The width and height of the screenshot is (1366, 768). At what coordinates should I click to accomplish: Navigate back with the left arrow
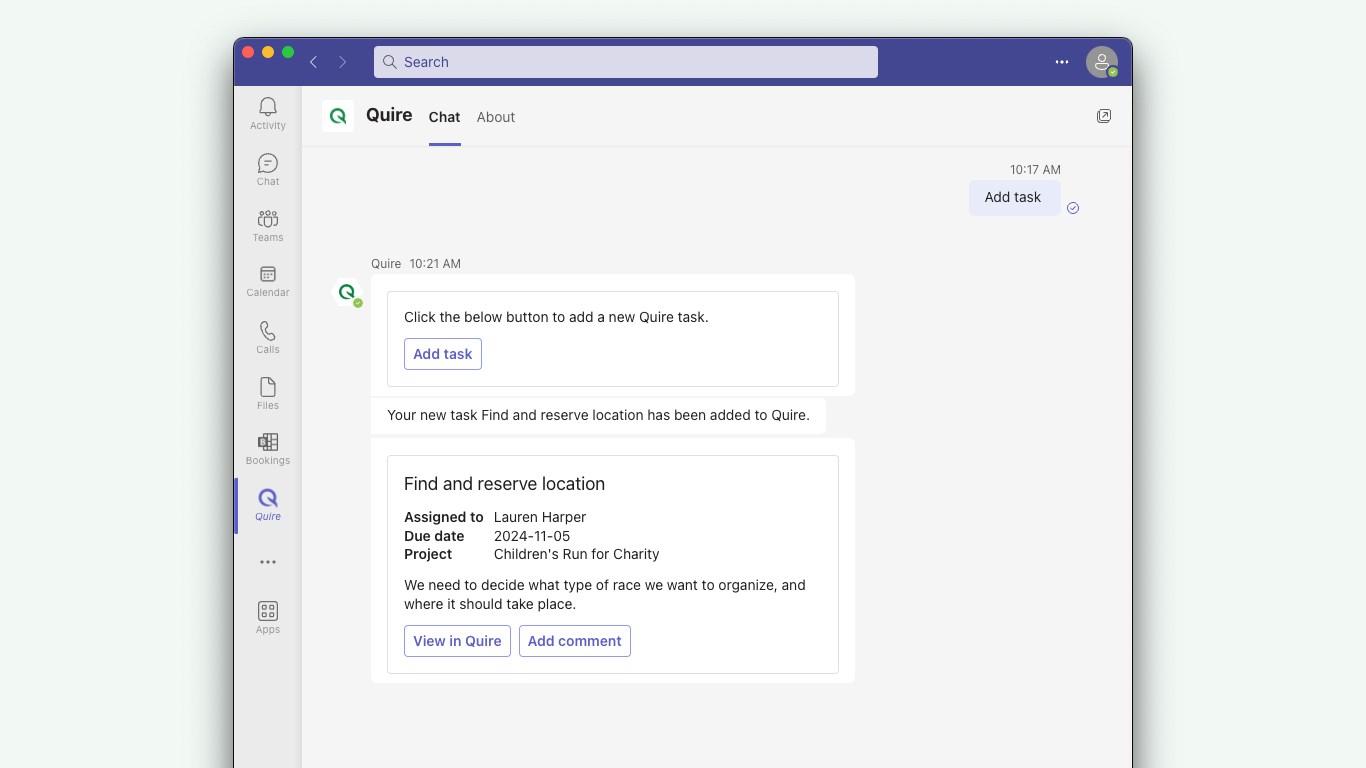[314, 62]
